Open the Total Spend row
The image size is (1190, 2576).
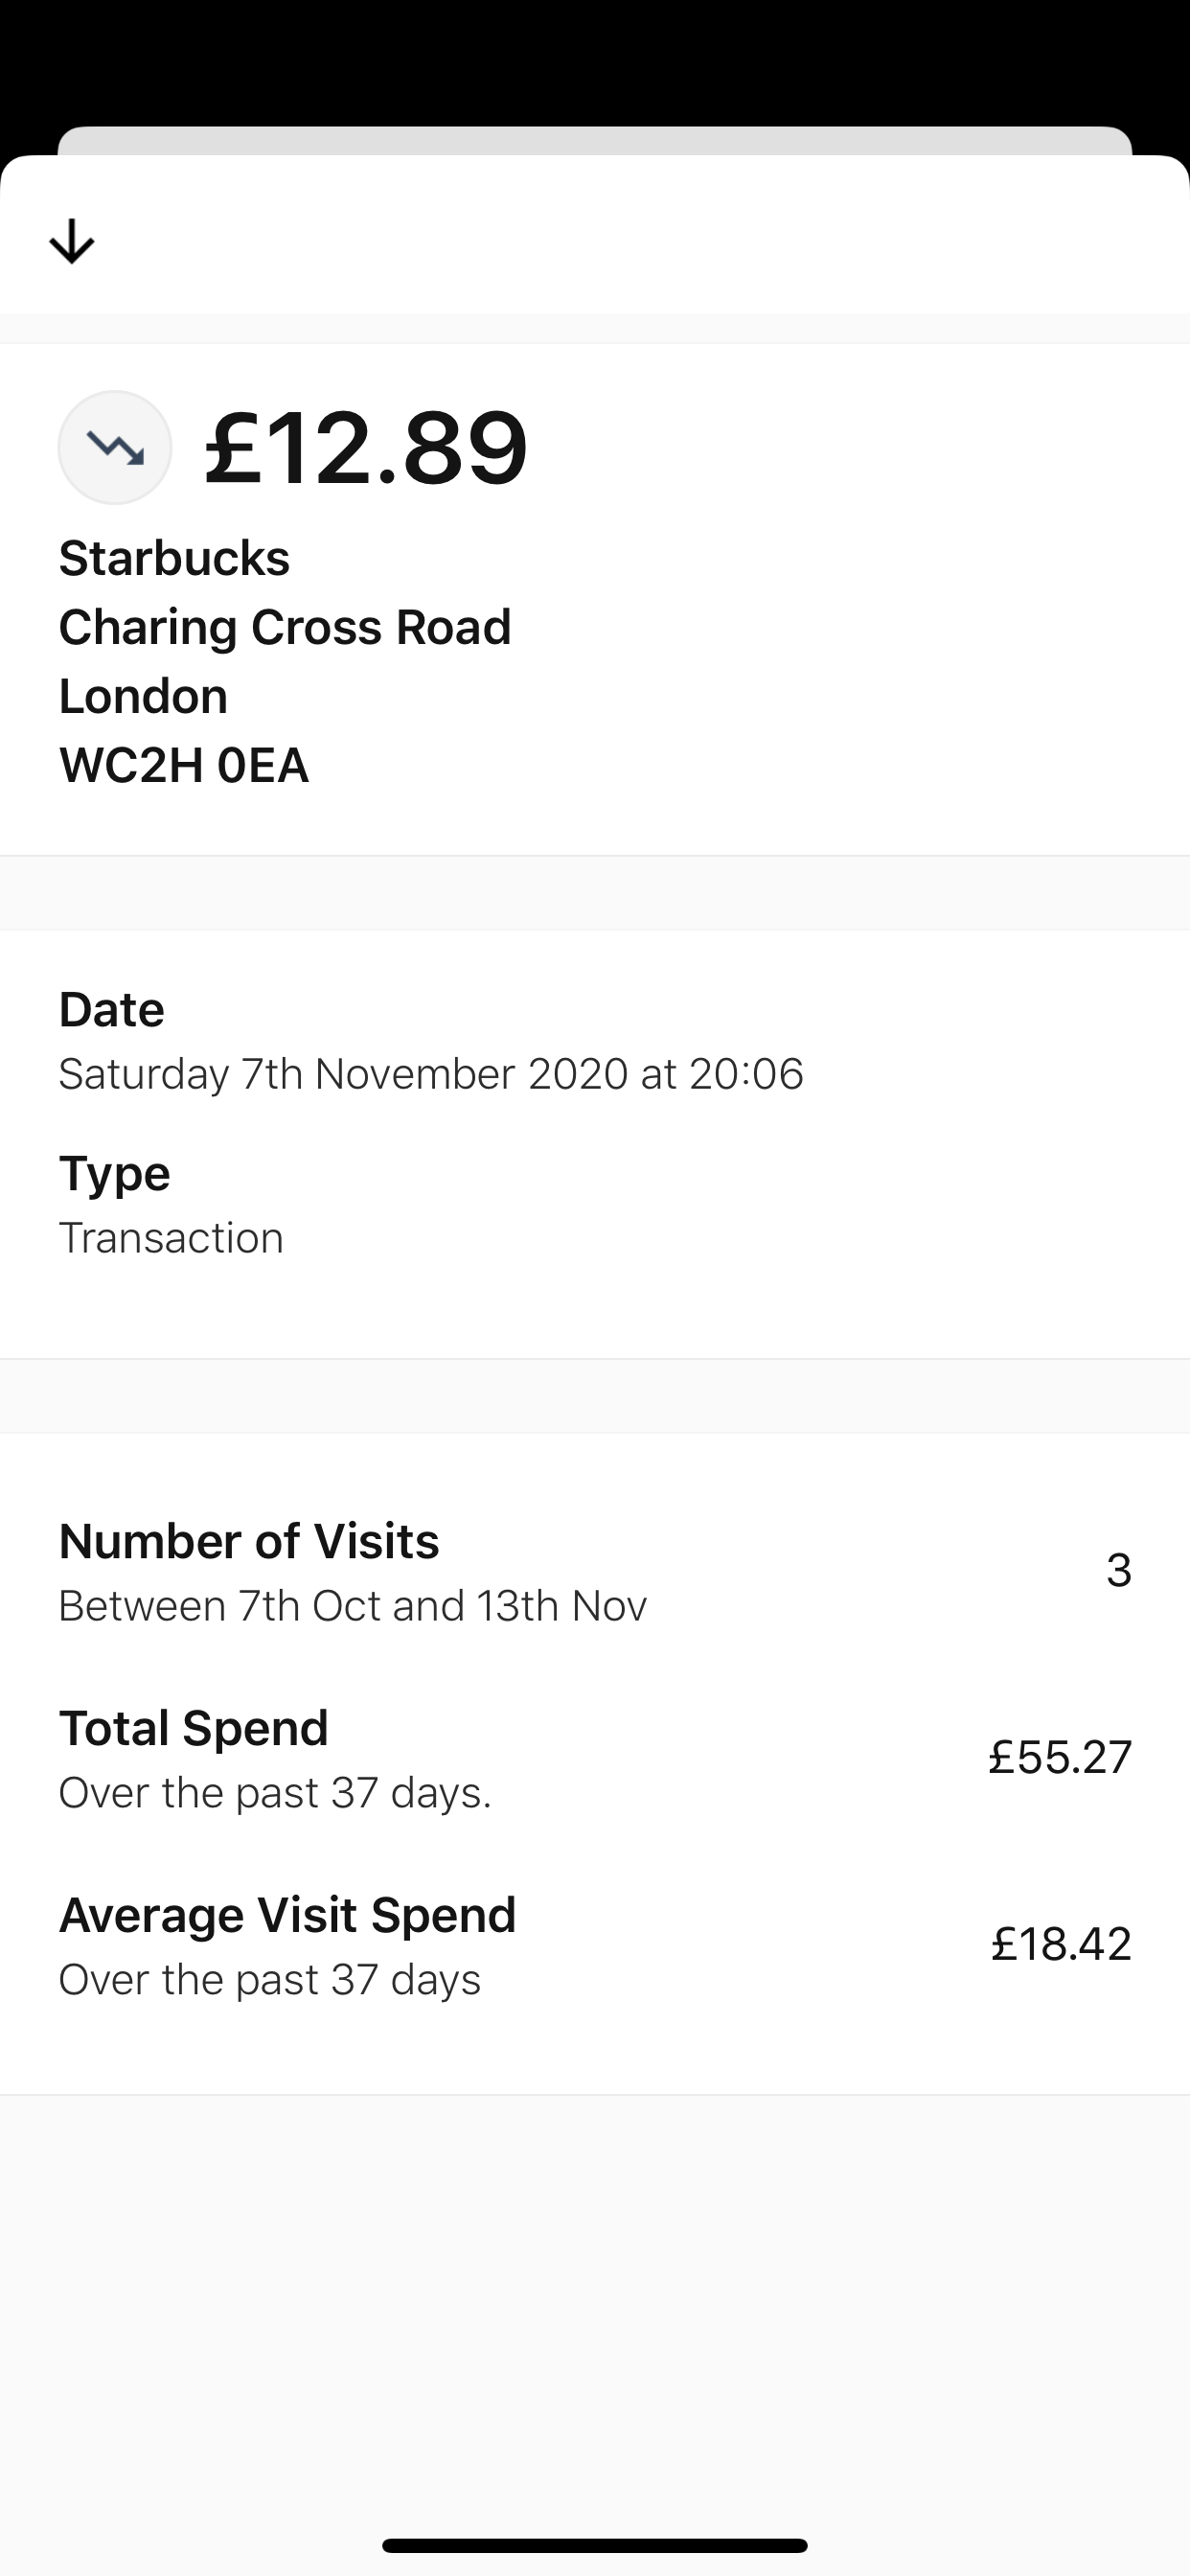(x=595, y=1759)
